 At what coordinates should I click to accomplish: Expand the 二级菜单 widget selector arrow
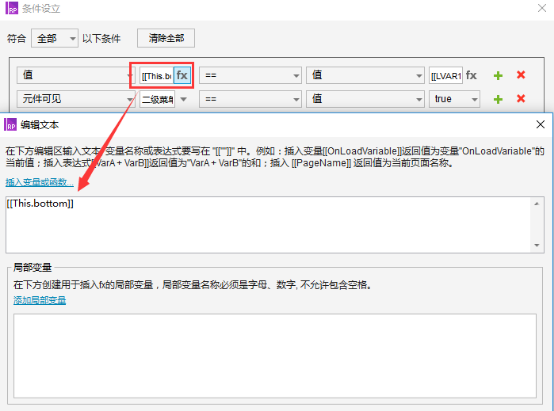183,99
